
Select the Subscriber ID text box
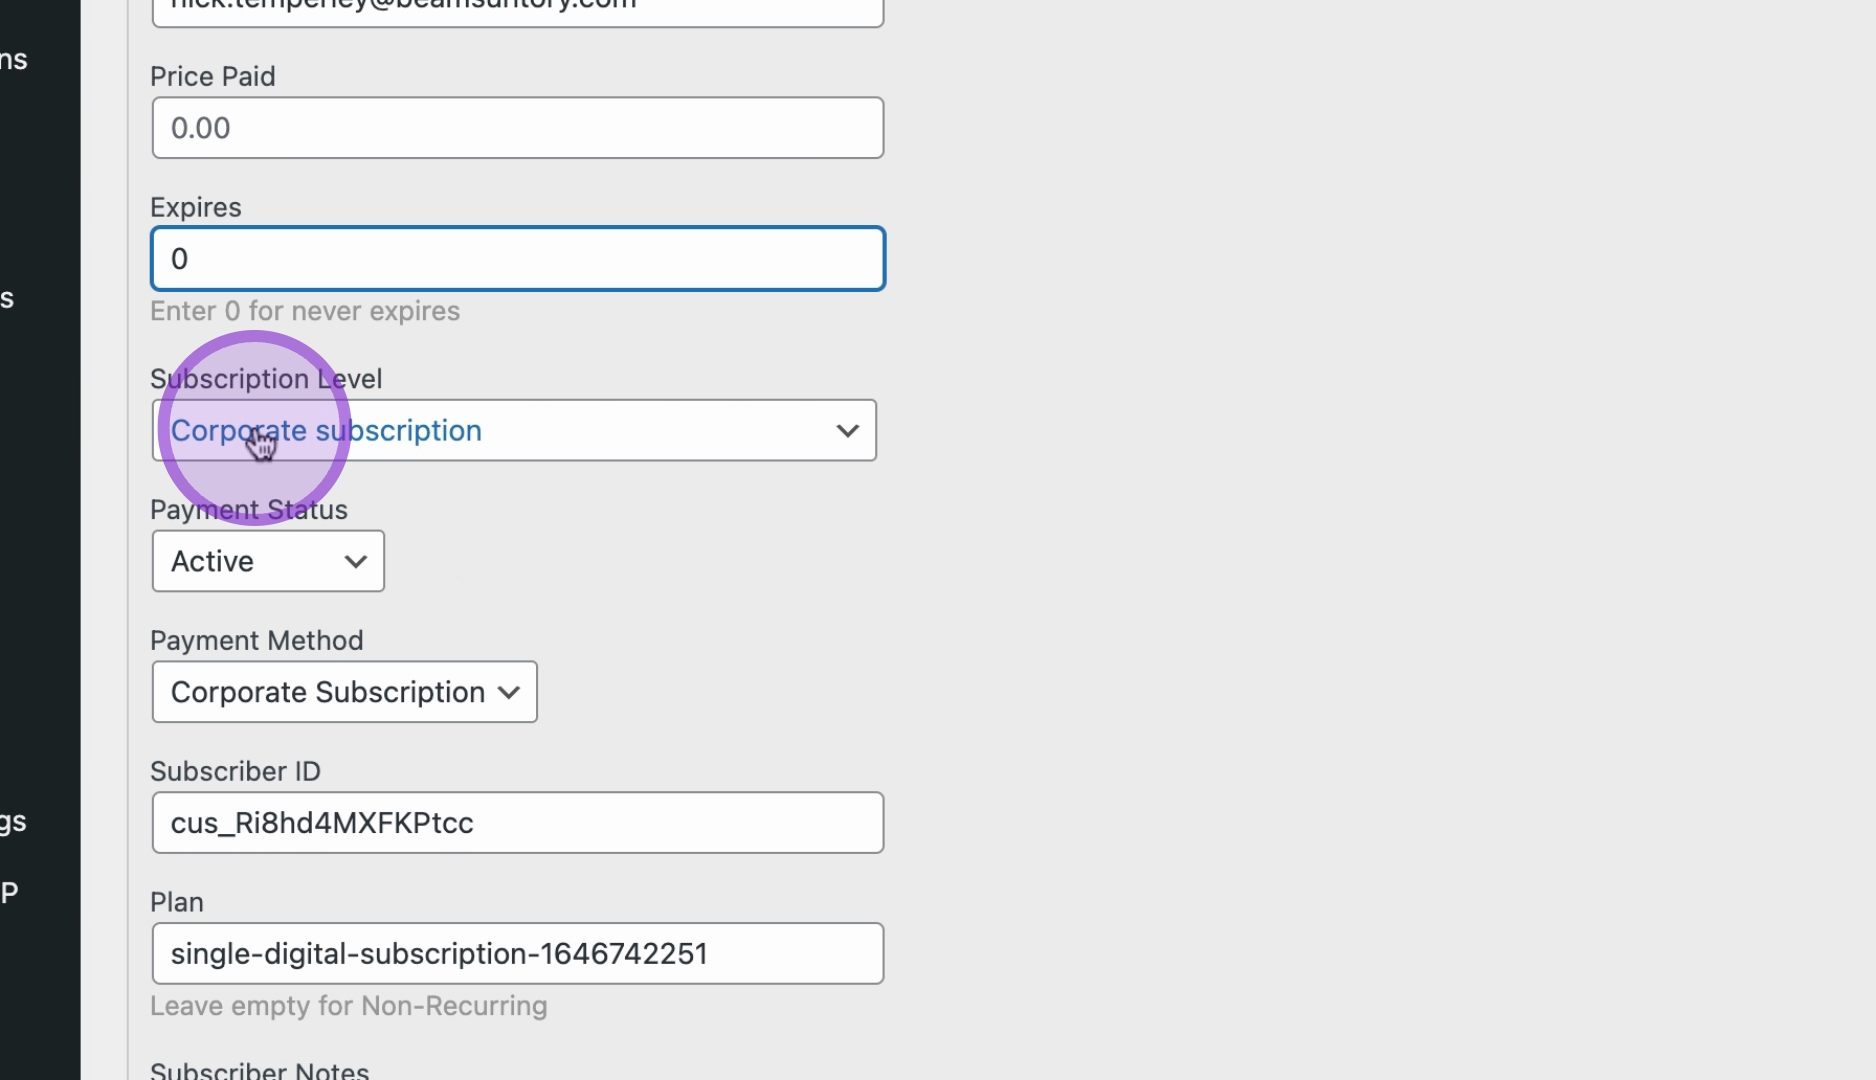[518, 823]
